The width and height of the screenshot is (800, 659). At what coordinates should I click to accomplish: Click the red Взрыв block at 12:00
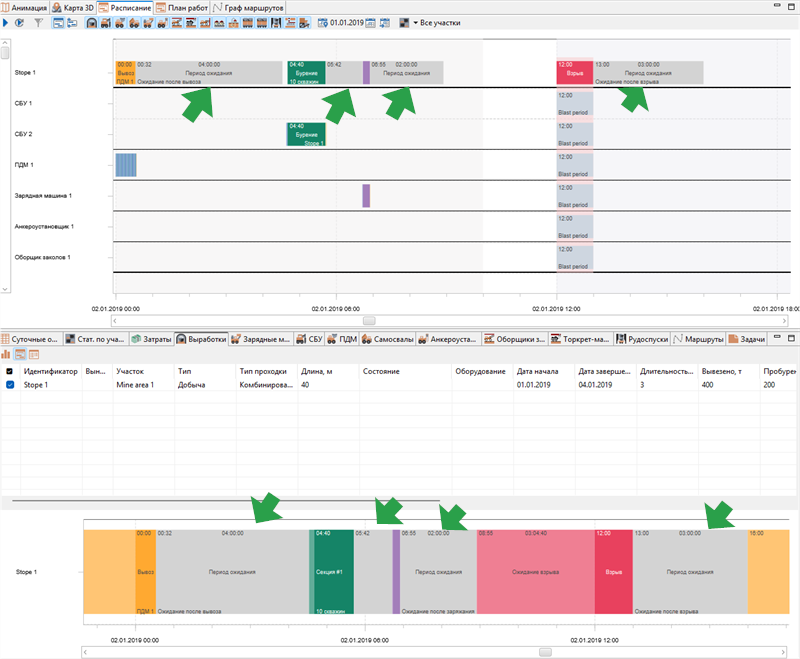(574, 73)
